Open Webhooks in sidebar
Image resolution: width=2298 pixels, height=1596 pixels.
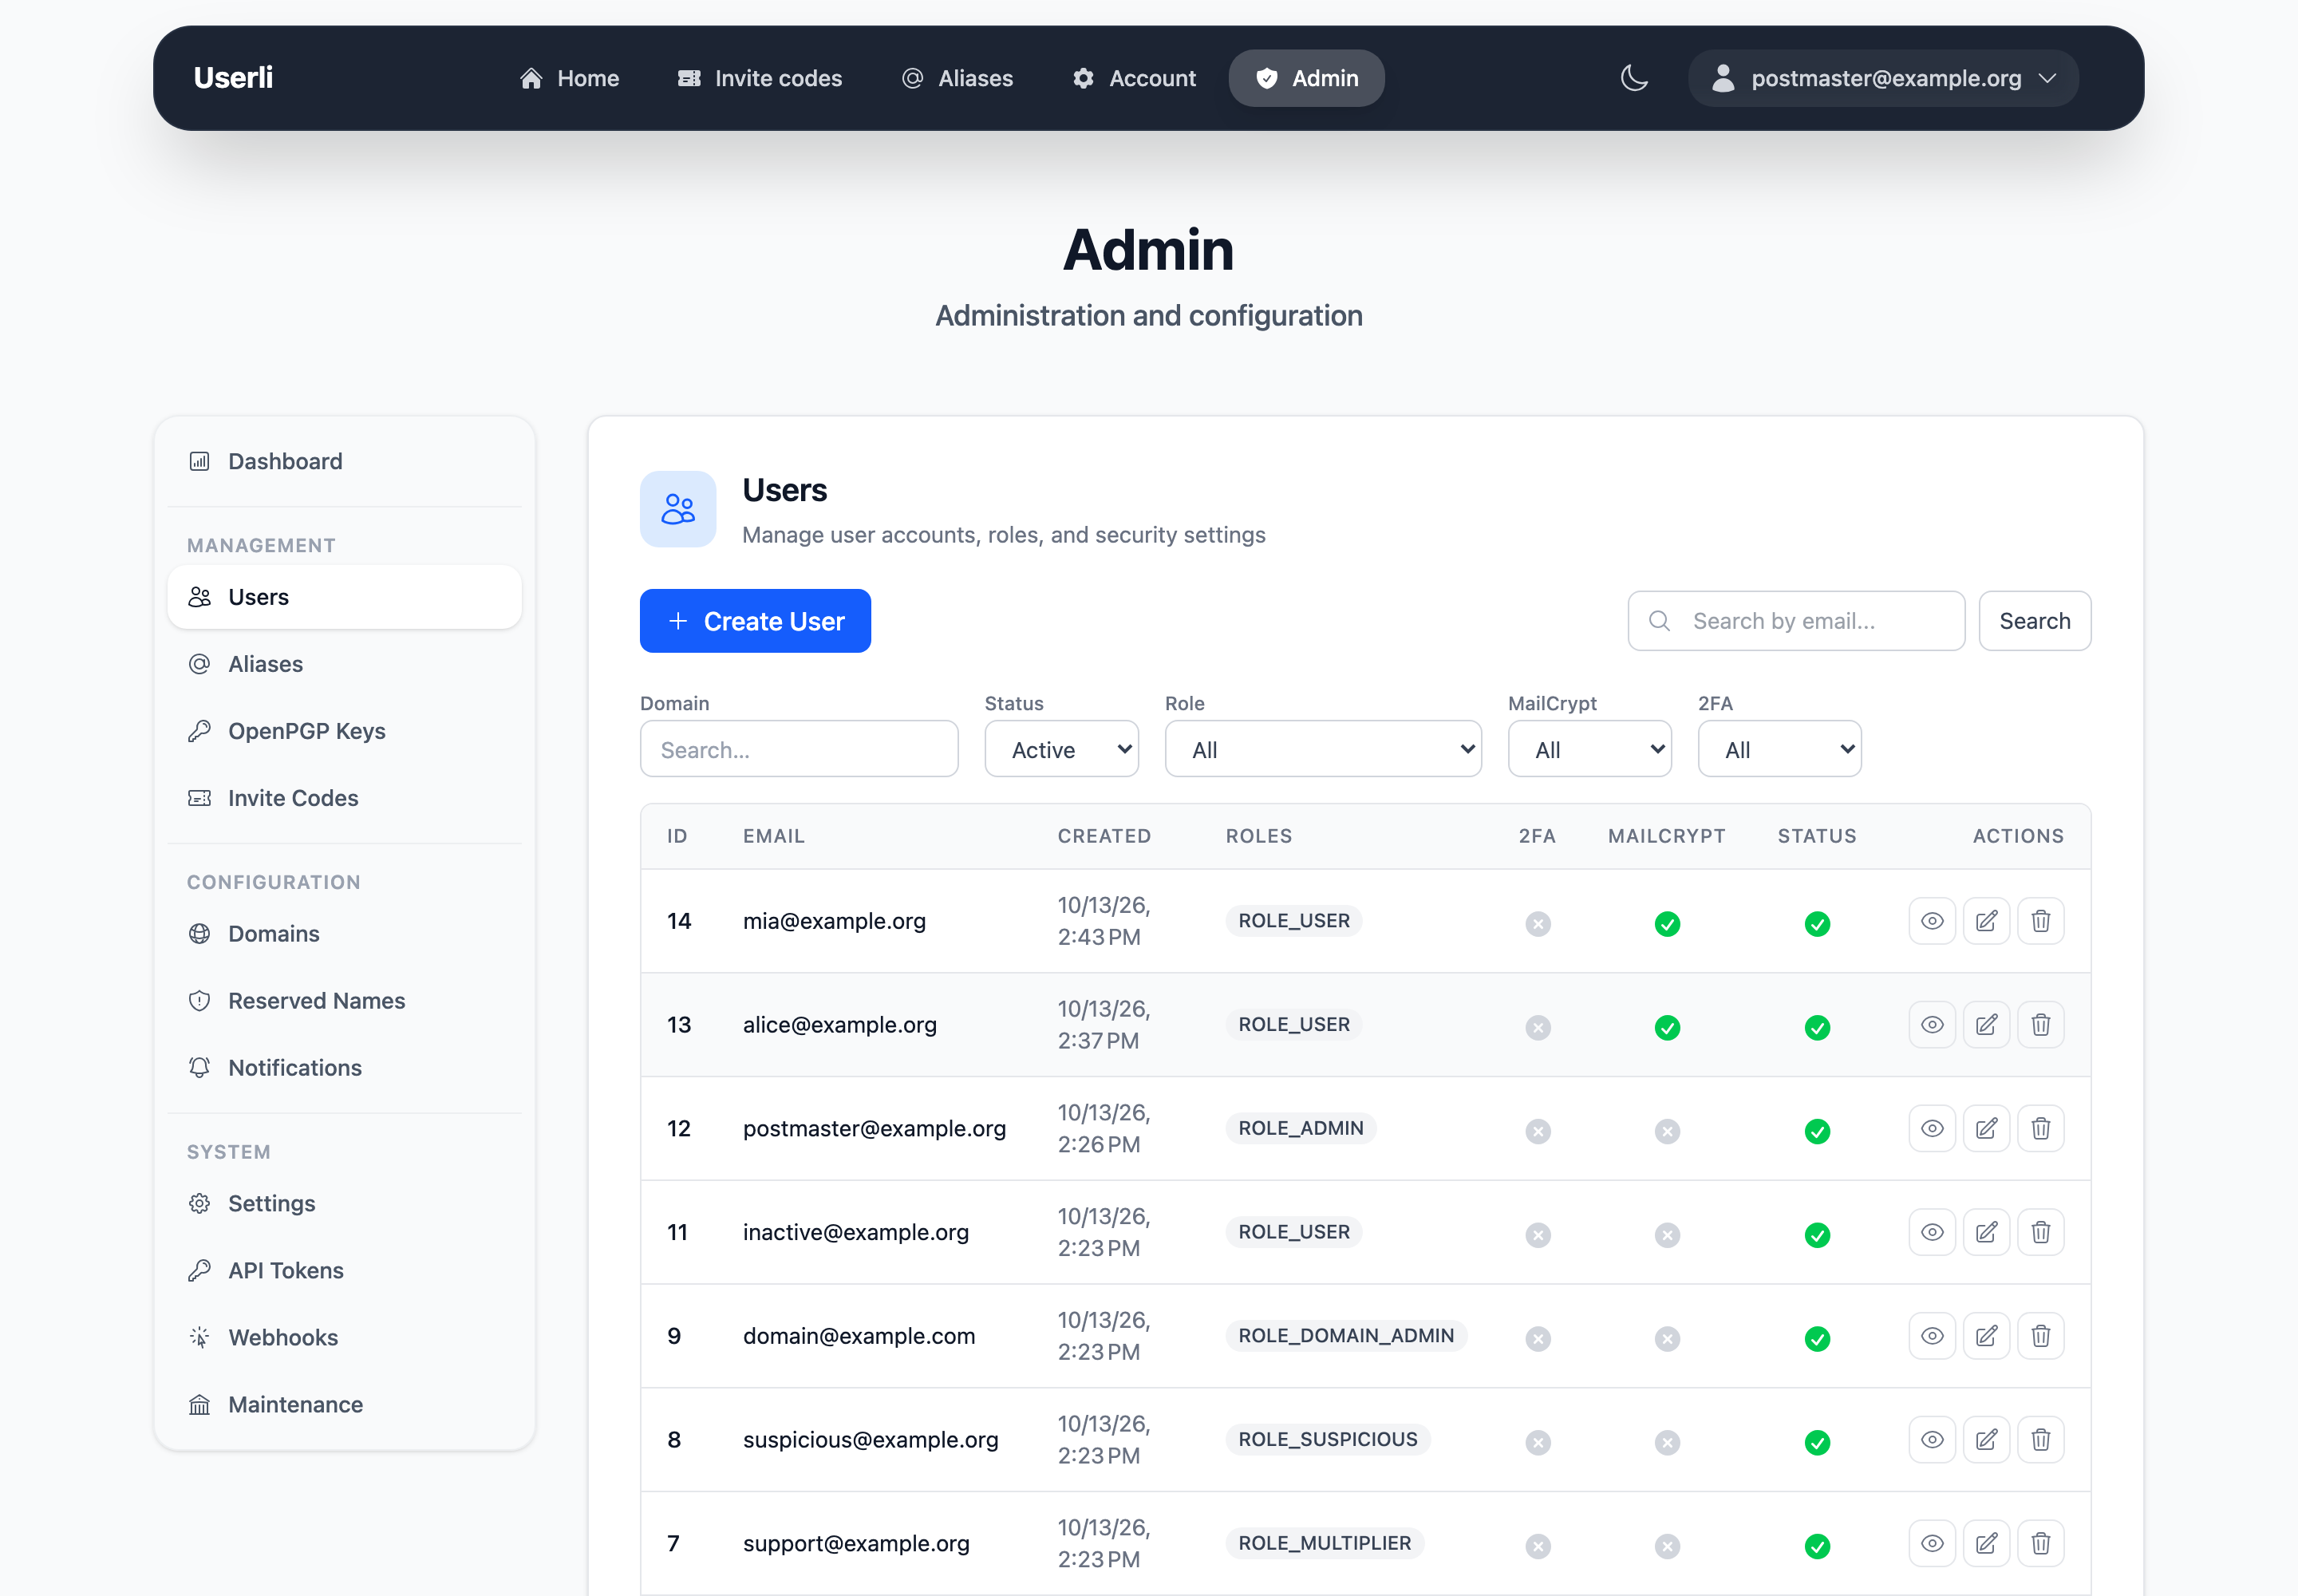pos(345,1338)
